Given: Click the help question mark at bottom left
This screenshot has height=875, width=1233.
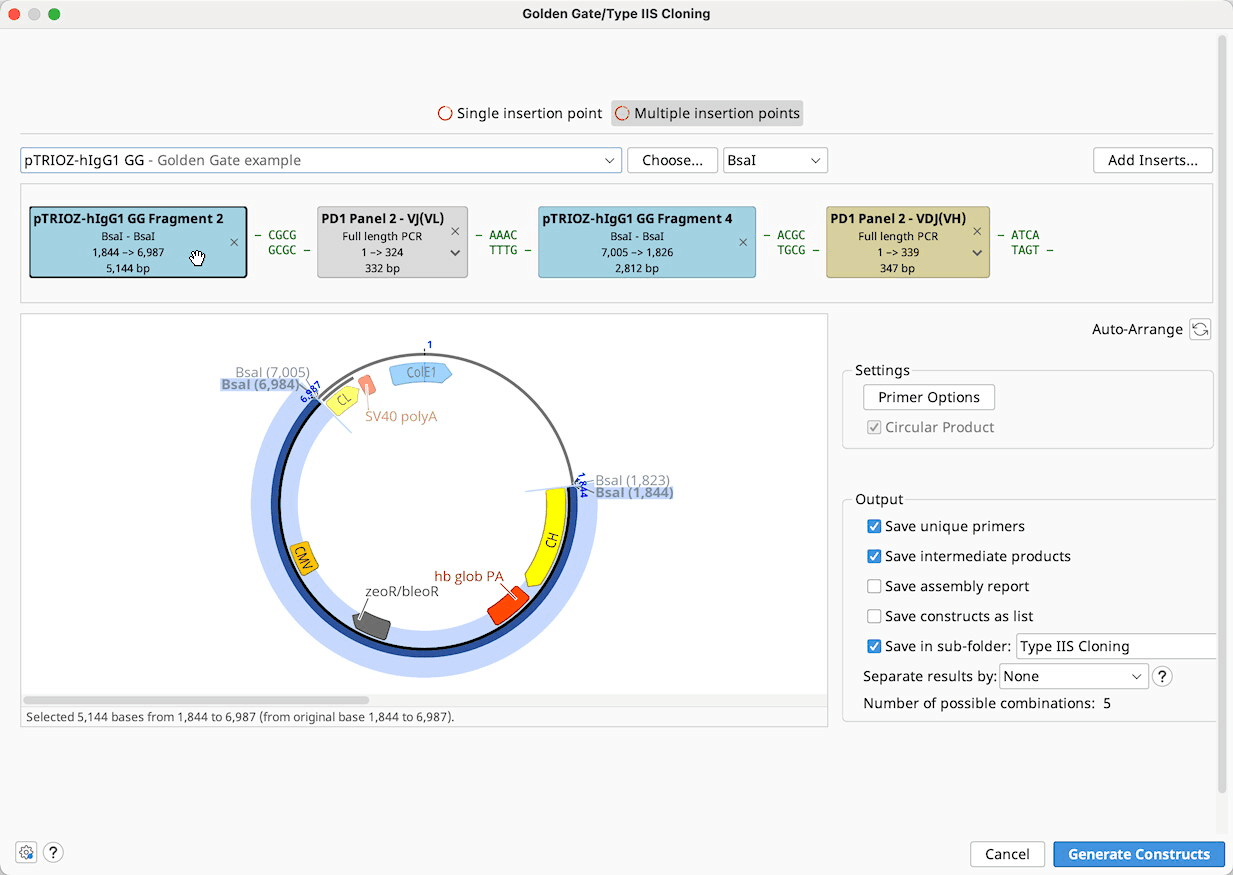Looking at the screenshot, I should click(54, 853).
